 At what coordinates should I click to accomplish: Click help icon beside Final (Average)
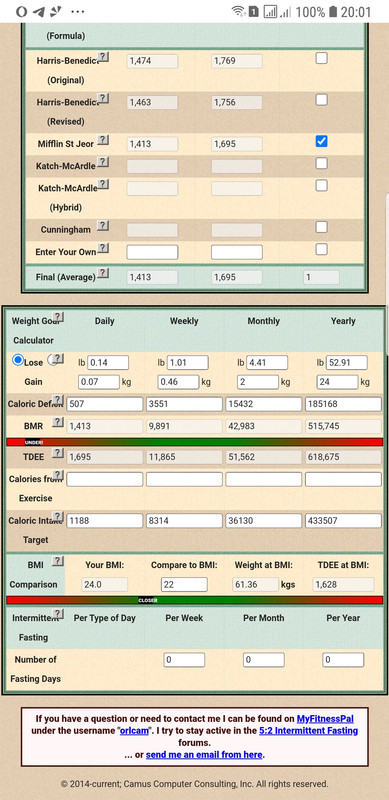point(104,273)
